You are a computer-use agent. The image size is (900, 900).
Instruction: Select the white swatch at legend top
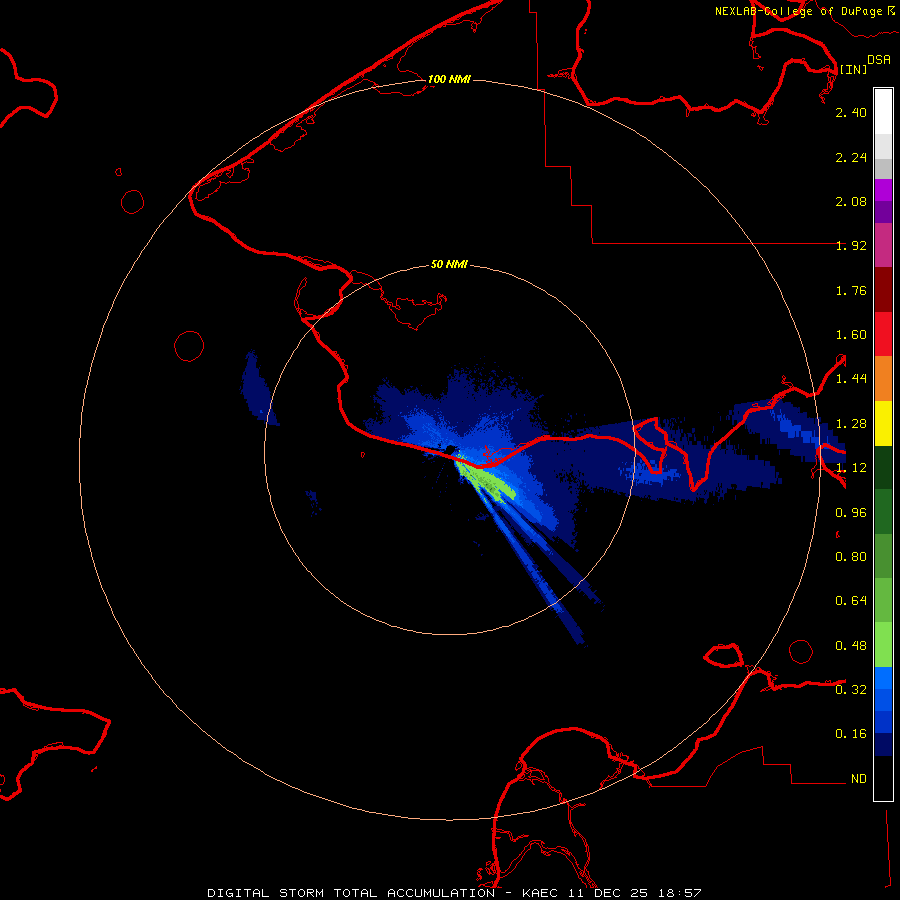883,111
